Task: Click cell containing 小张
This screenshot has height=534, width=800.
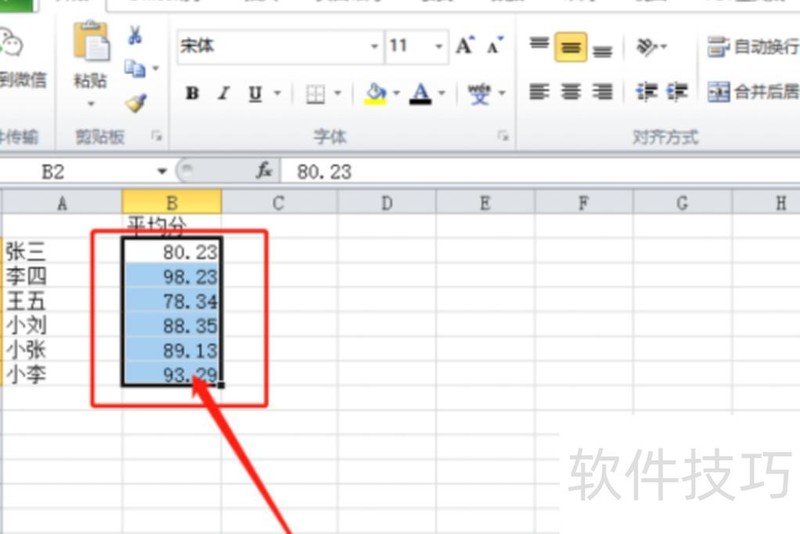Action: 62,349
